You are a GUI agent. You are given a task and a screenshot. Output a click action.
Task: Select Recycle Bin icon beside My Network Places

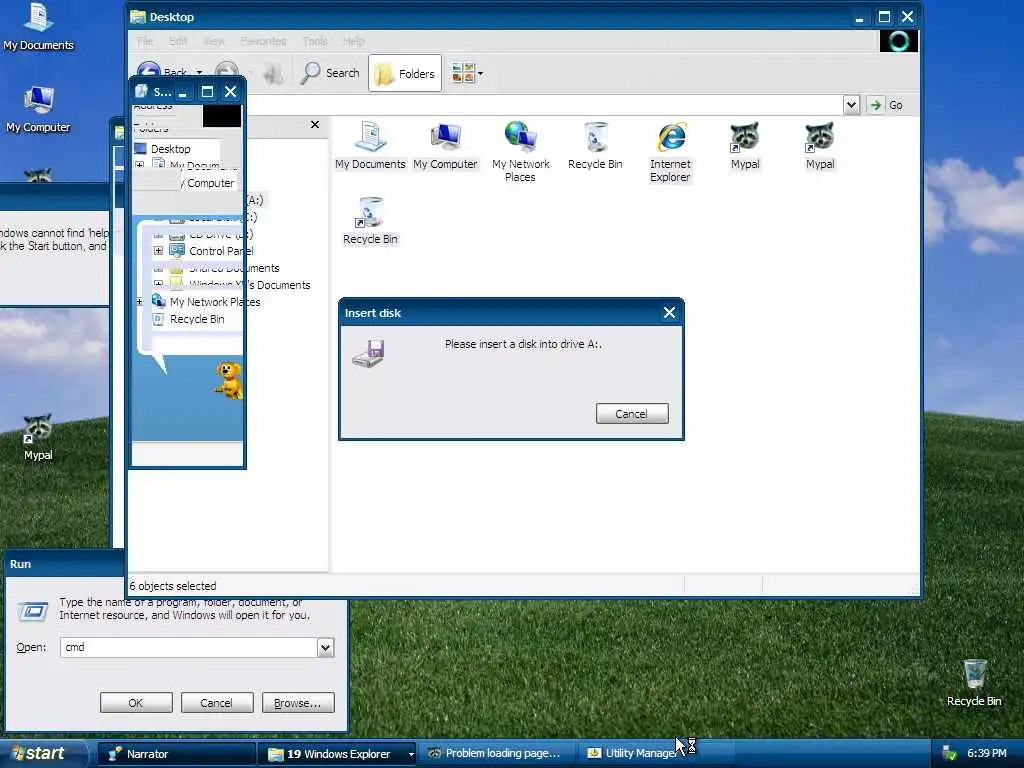(x=595, y=145)
